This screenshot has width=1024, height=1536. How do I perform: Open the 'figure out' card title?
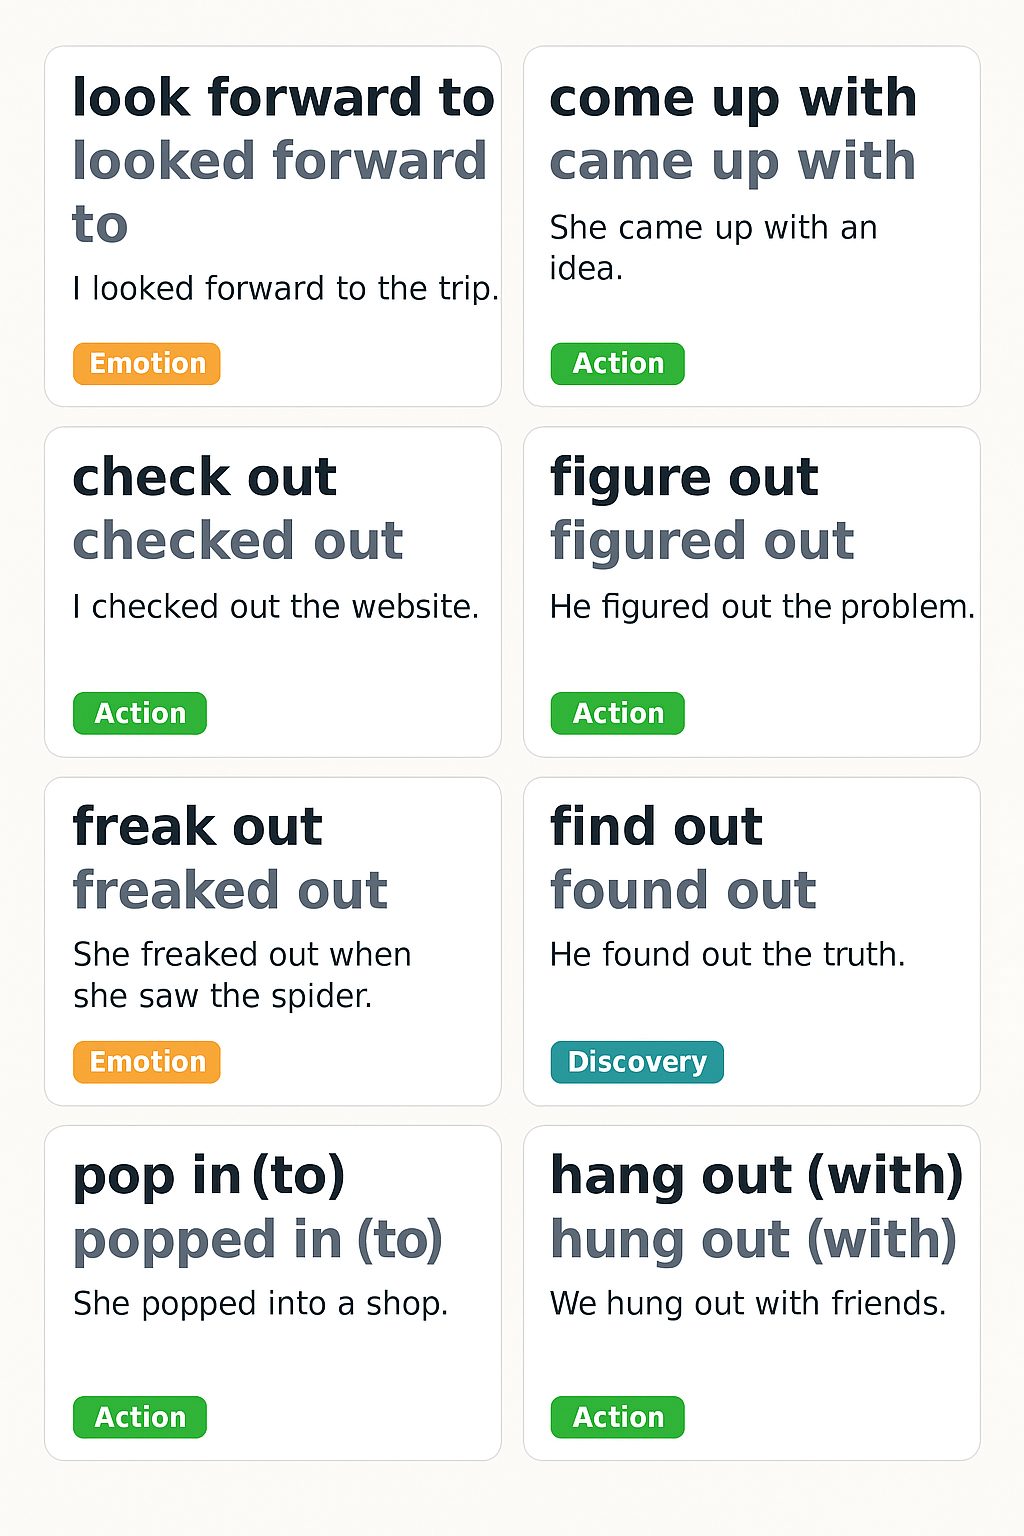(x=684, y=477)
